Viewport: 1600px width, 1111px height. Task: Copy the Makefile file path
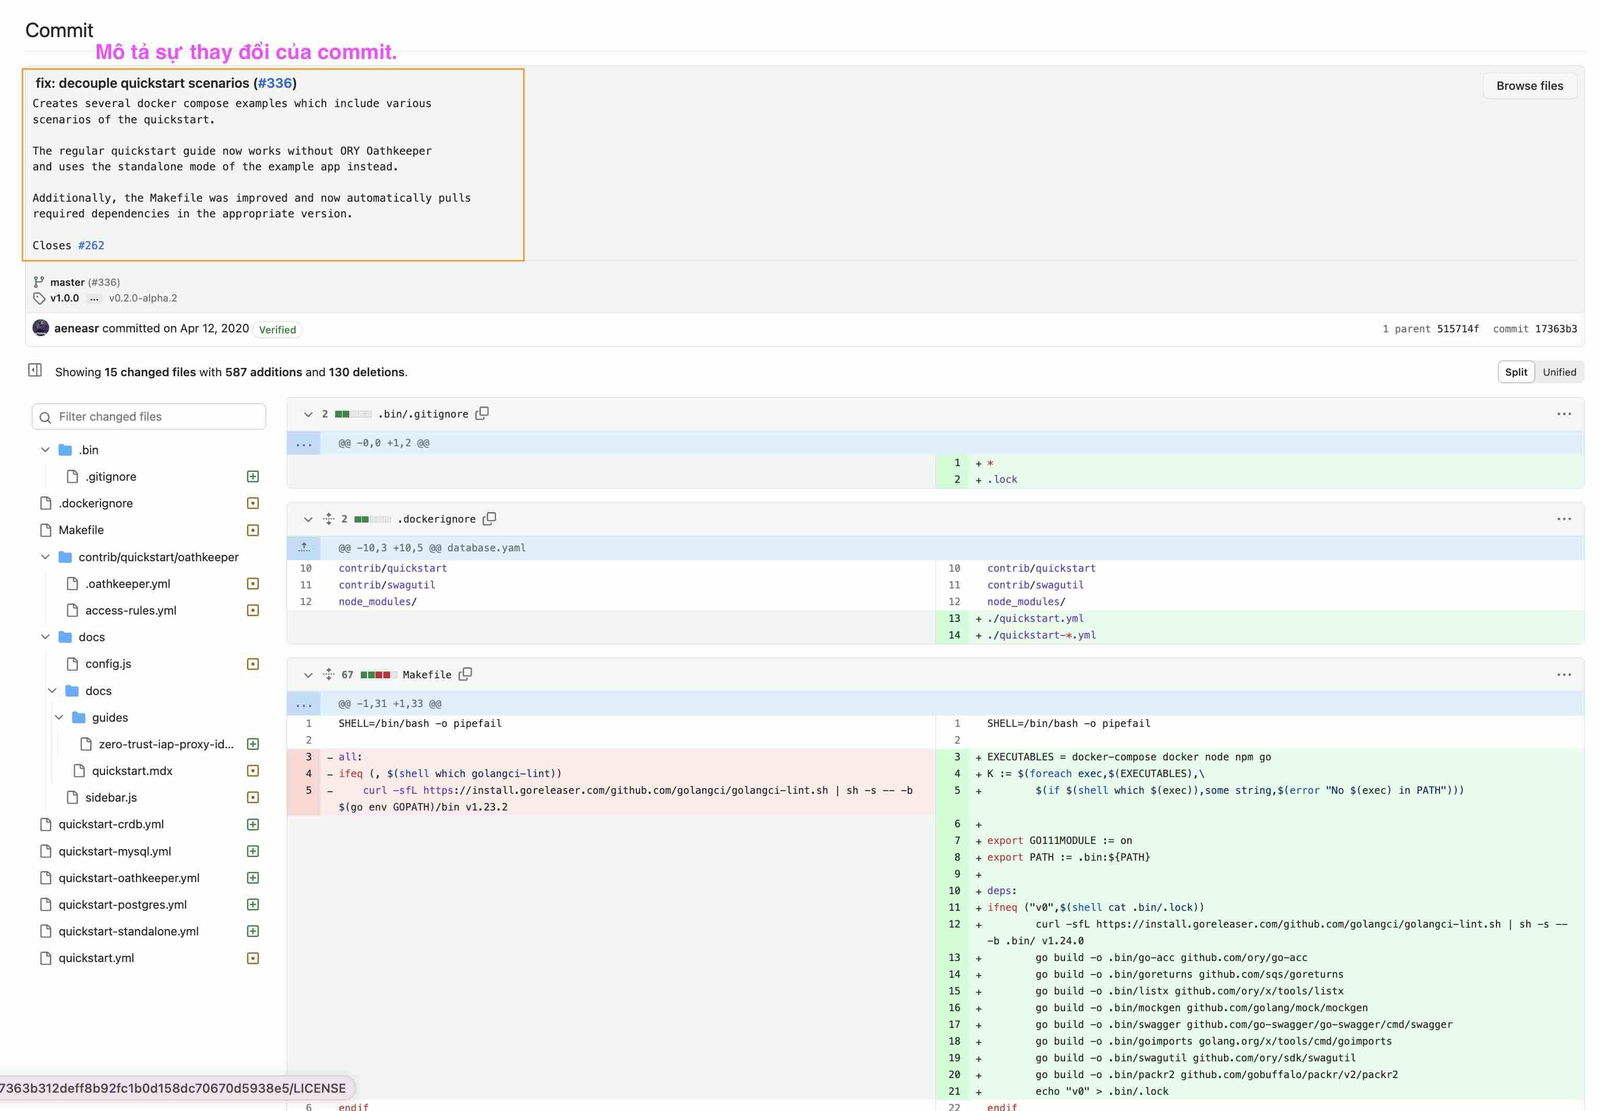[x=465, y=674]
